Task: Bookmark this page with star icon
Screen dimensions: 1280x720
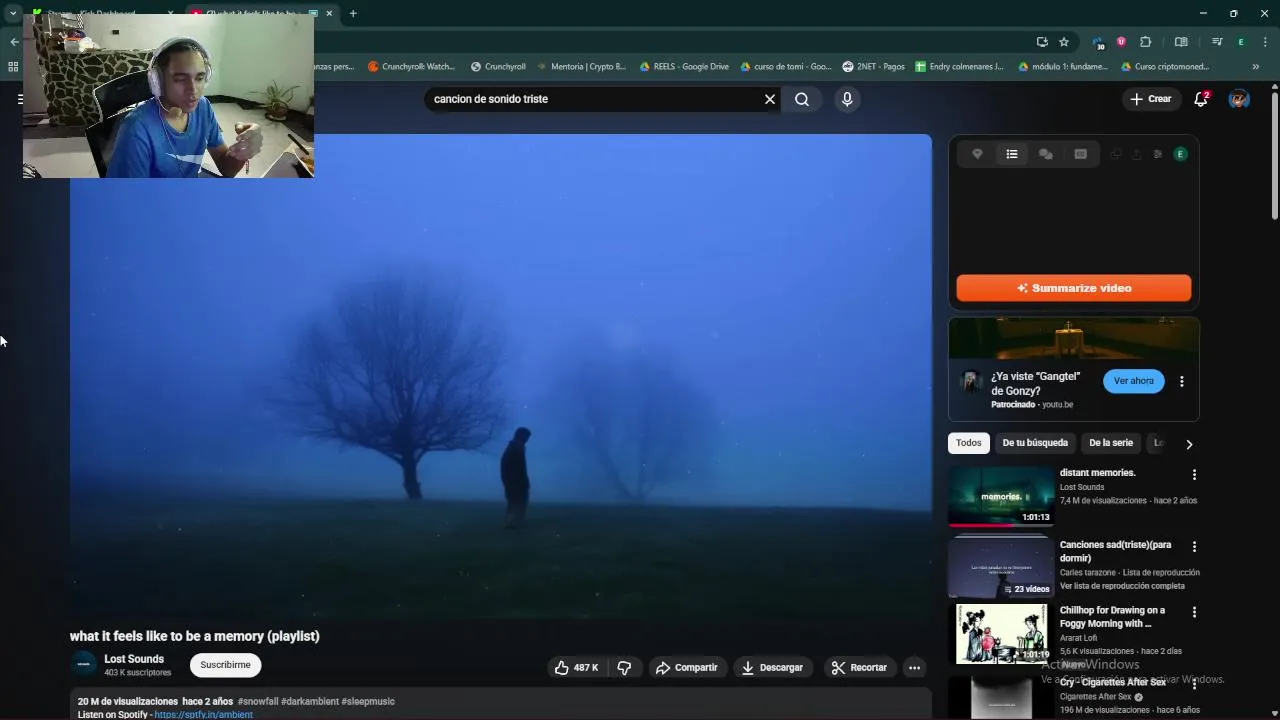Action: 1064,42
